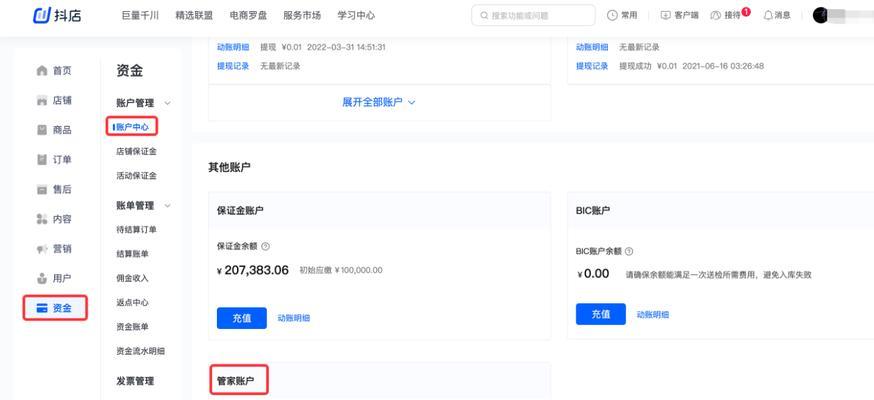Click the 消息 bell icon

tap(768, 16)
